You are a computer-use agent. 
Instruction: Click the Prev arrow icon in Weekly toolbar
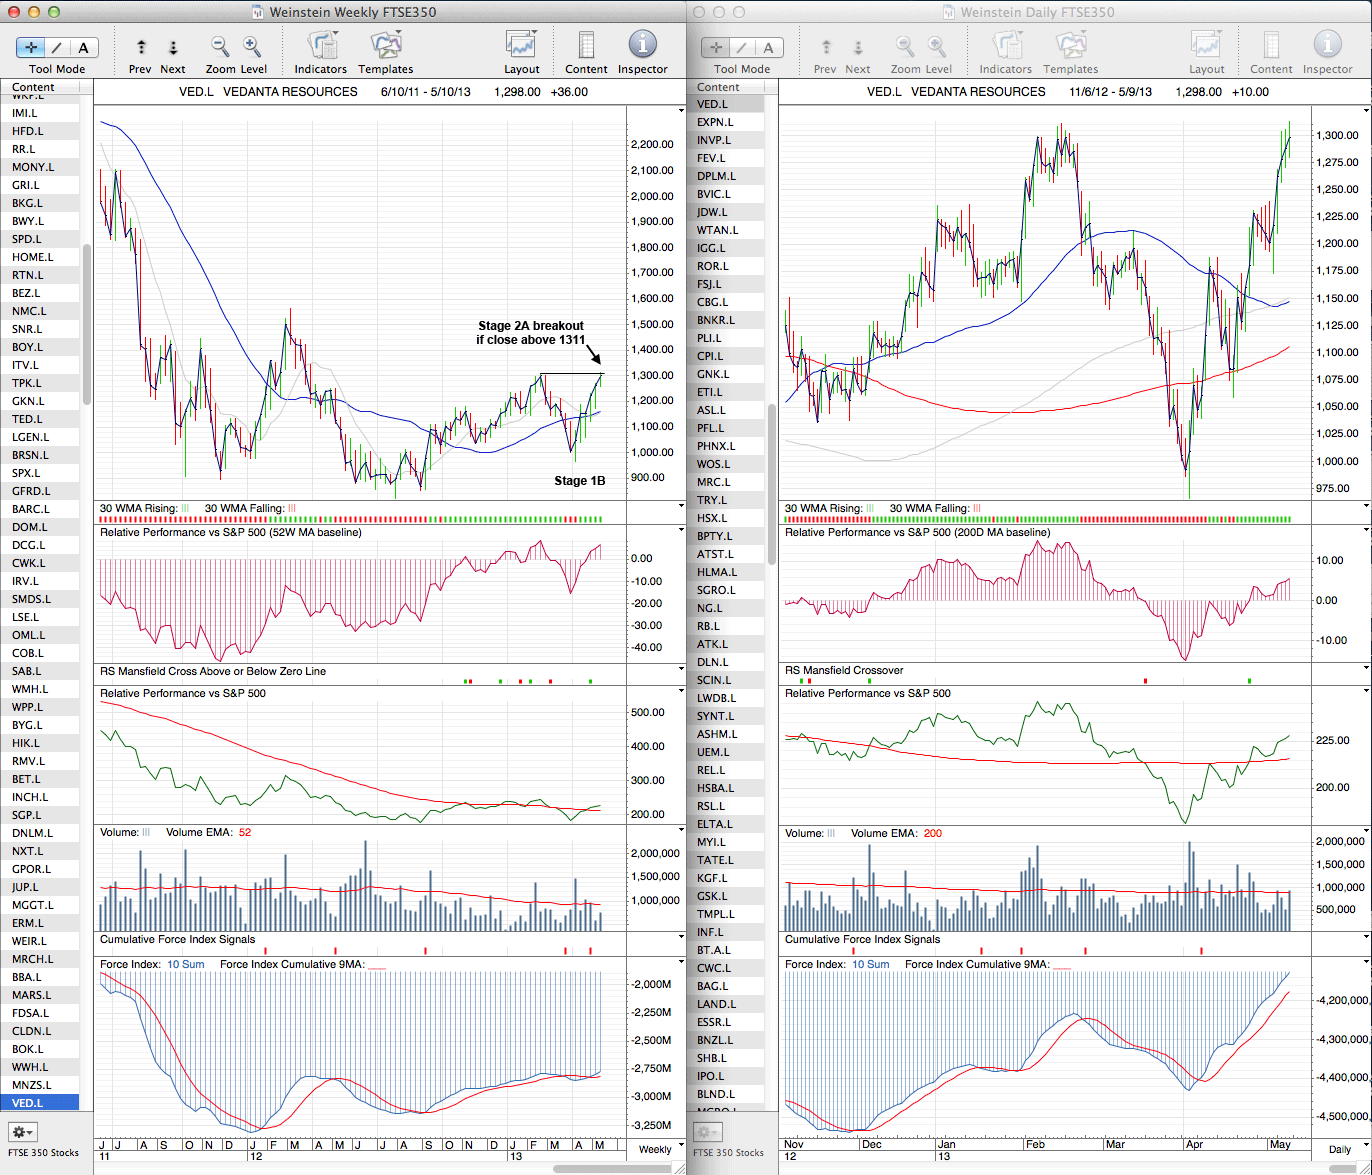coord(141,47)
